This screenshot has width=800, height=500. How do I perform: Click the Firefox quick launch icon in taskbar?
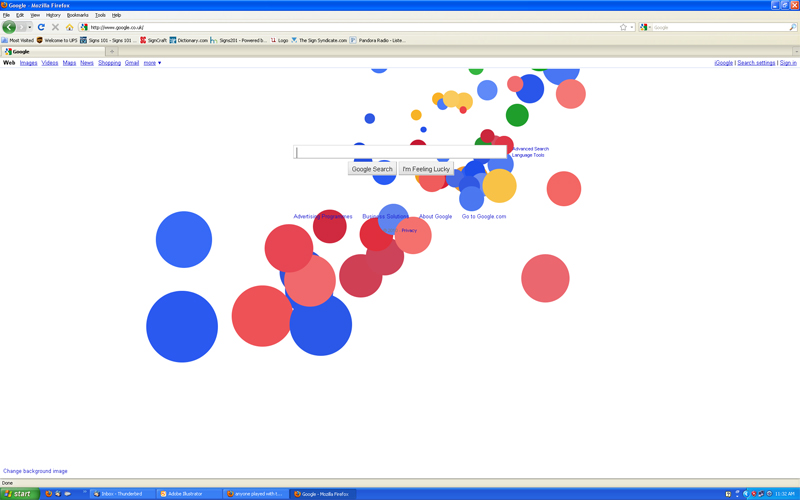point(48,494)
